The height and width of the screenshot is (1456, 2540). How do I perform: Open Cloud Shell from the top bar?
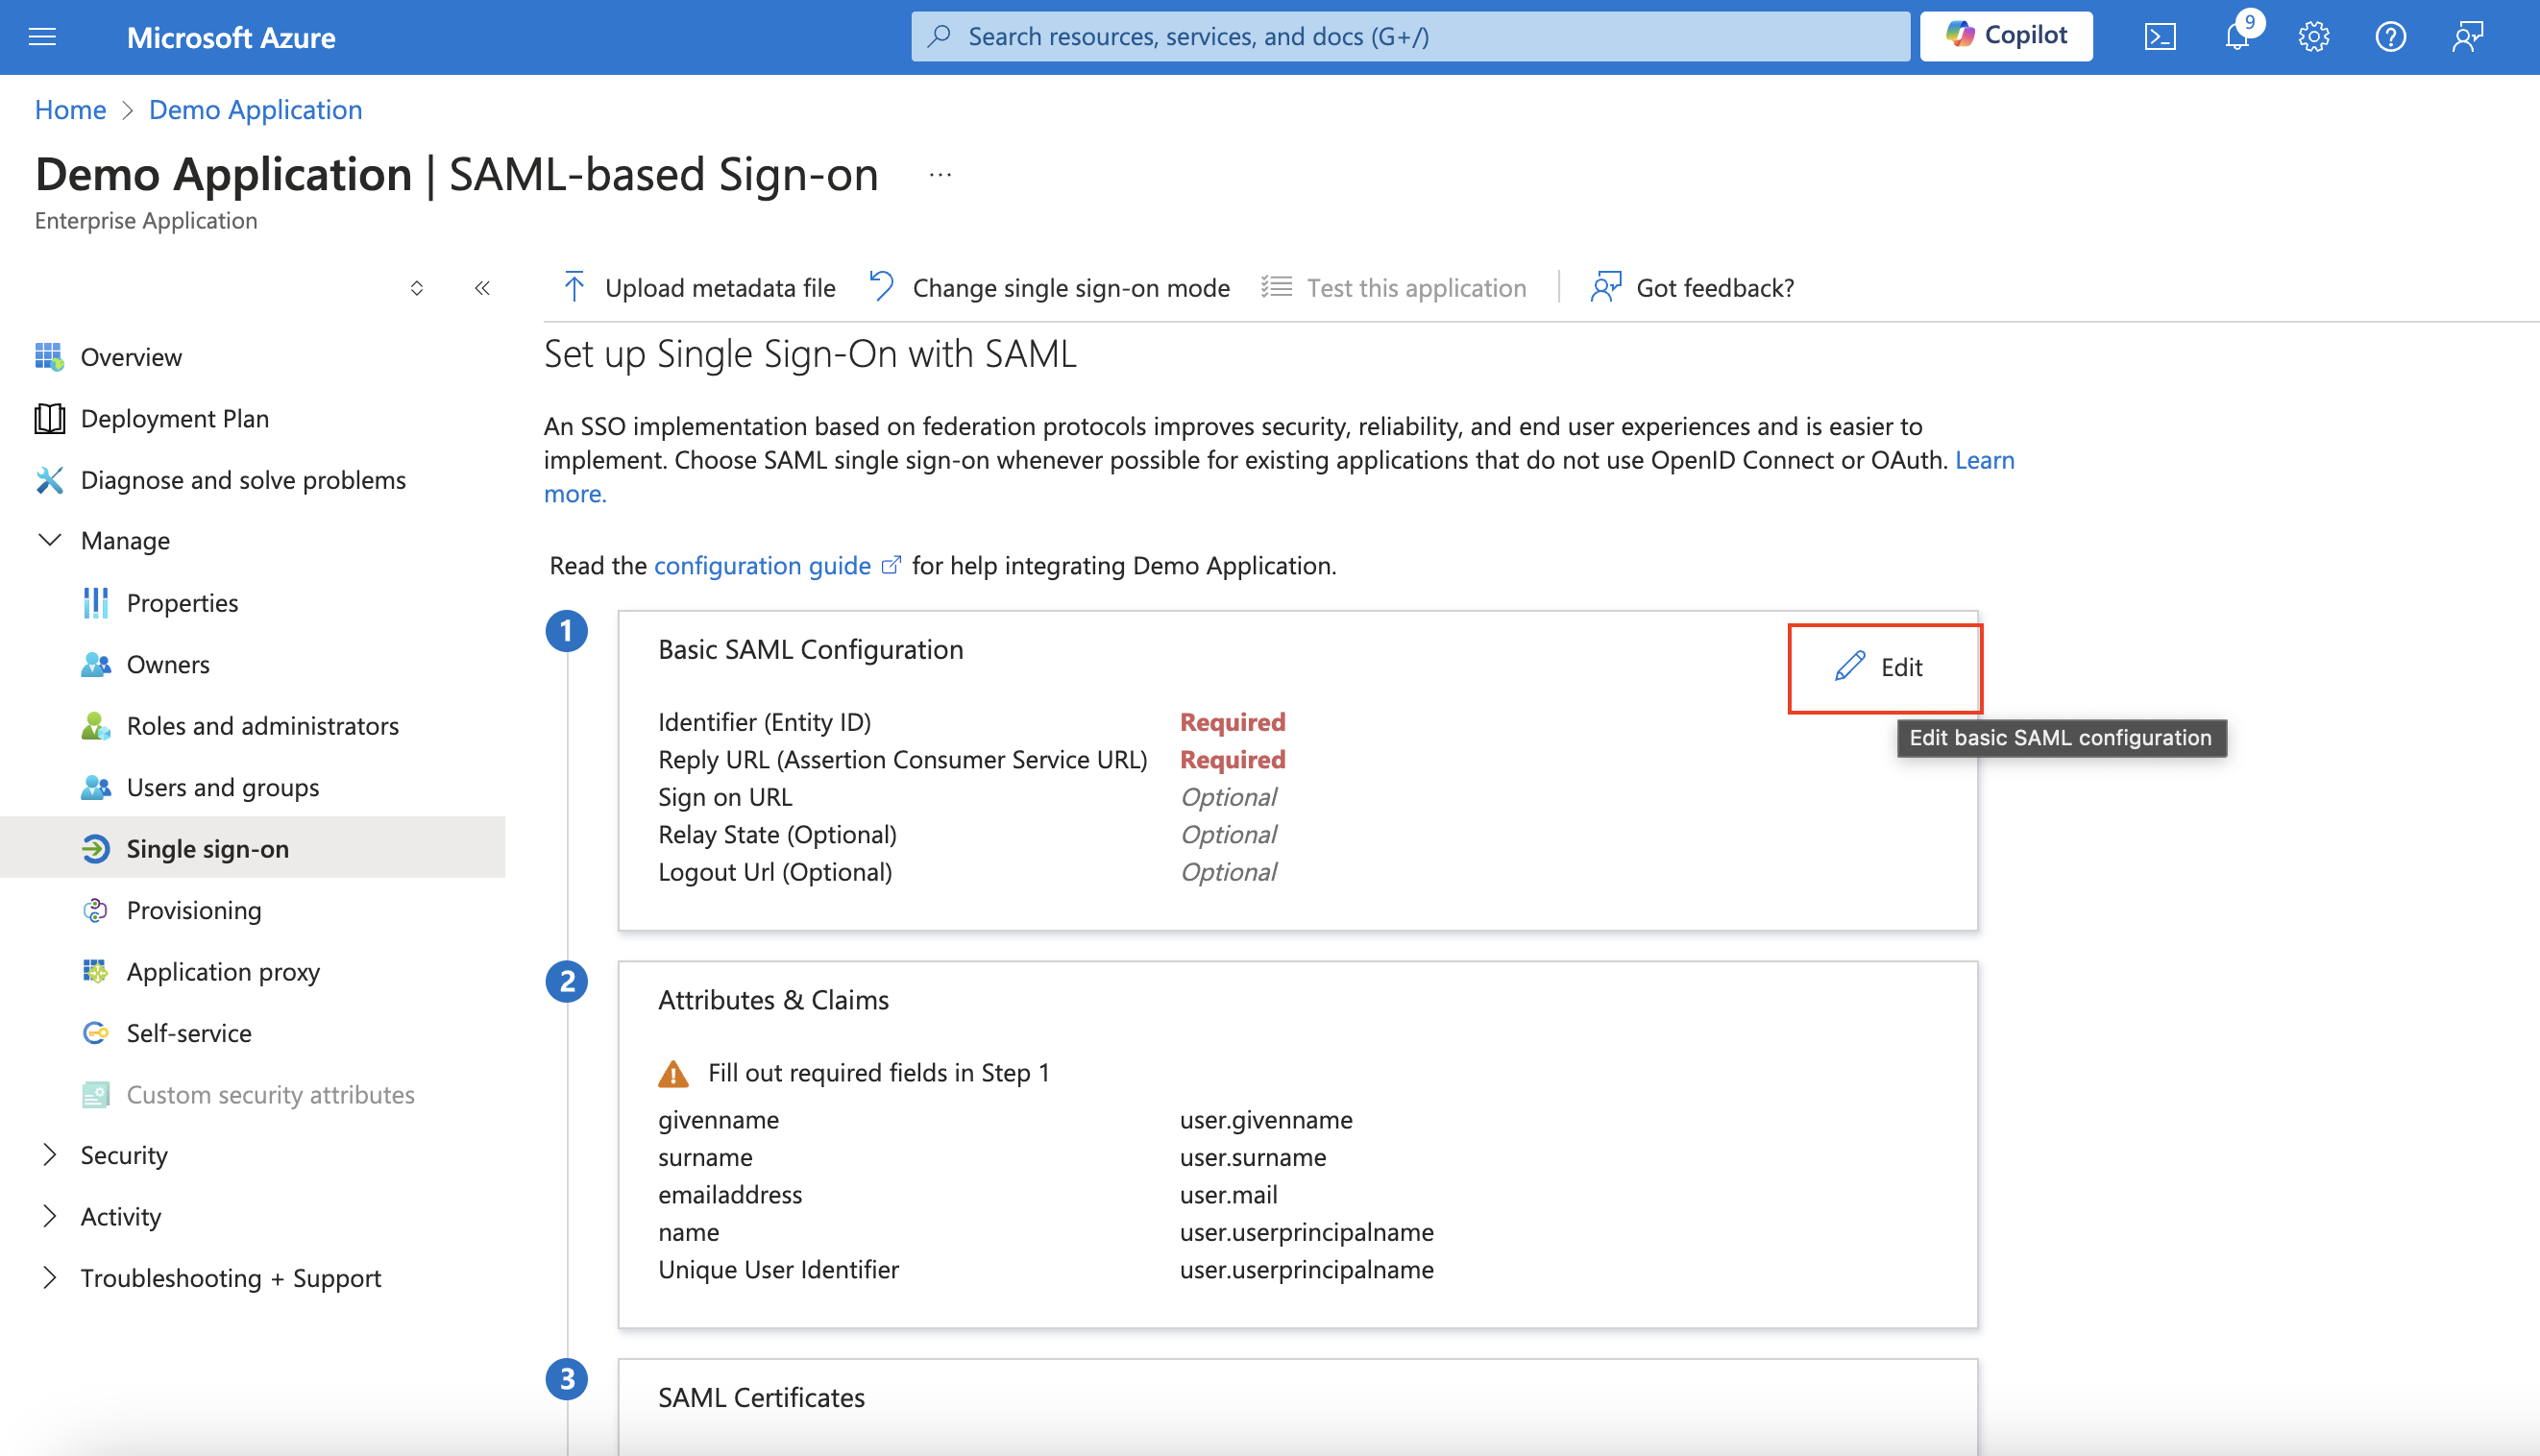pos(2160,37)
